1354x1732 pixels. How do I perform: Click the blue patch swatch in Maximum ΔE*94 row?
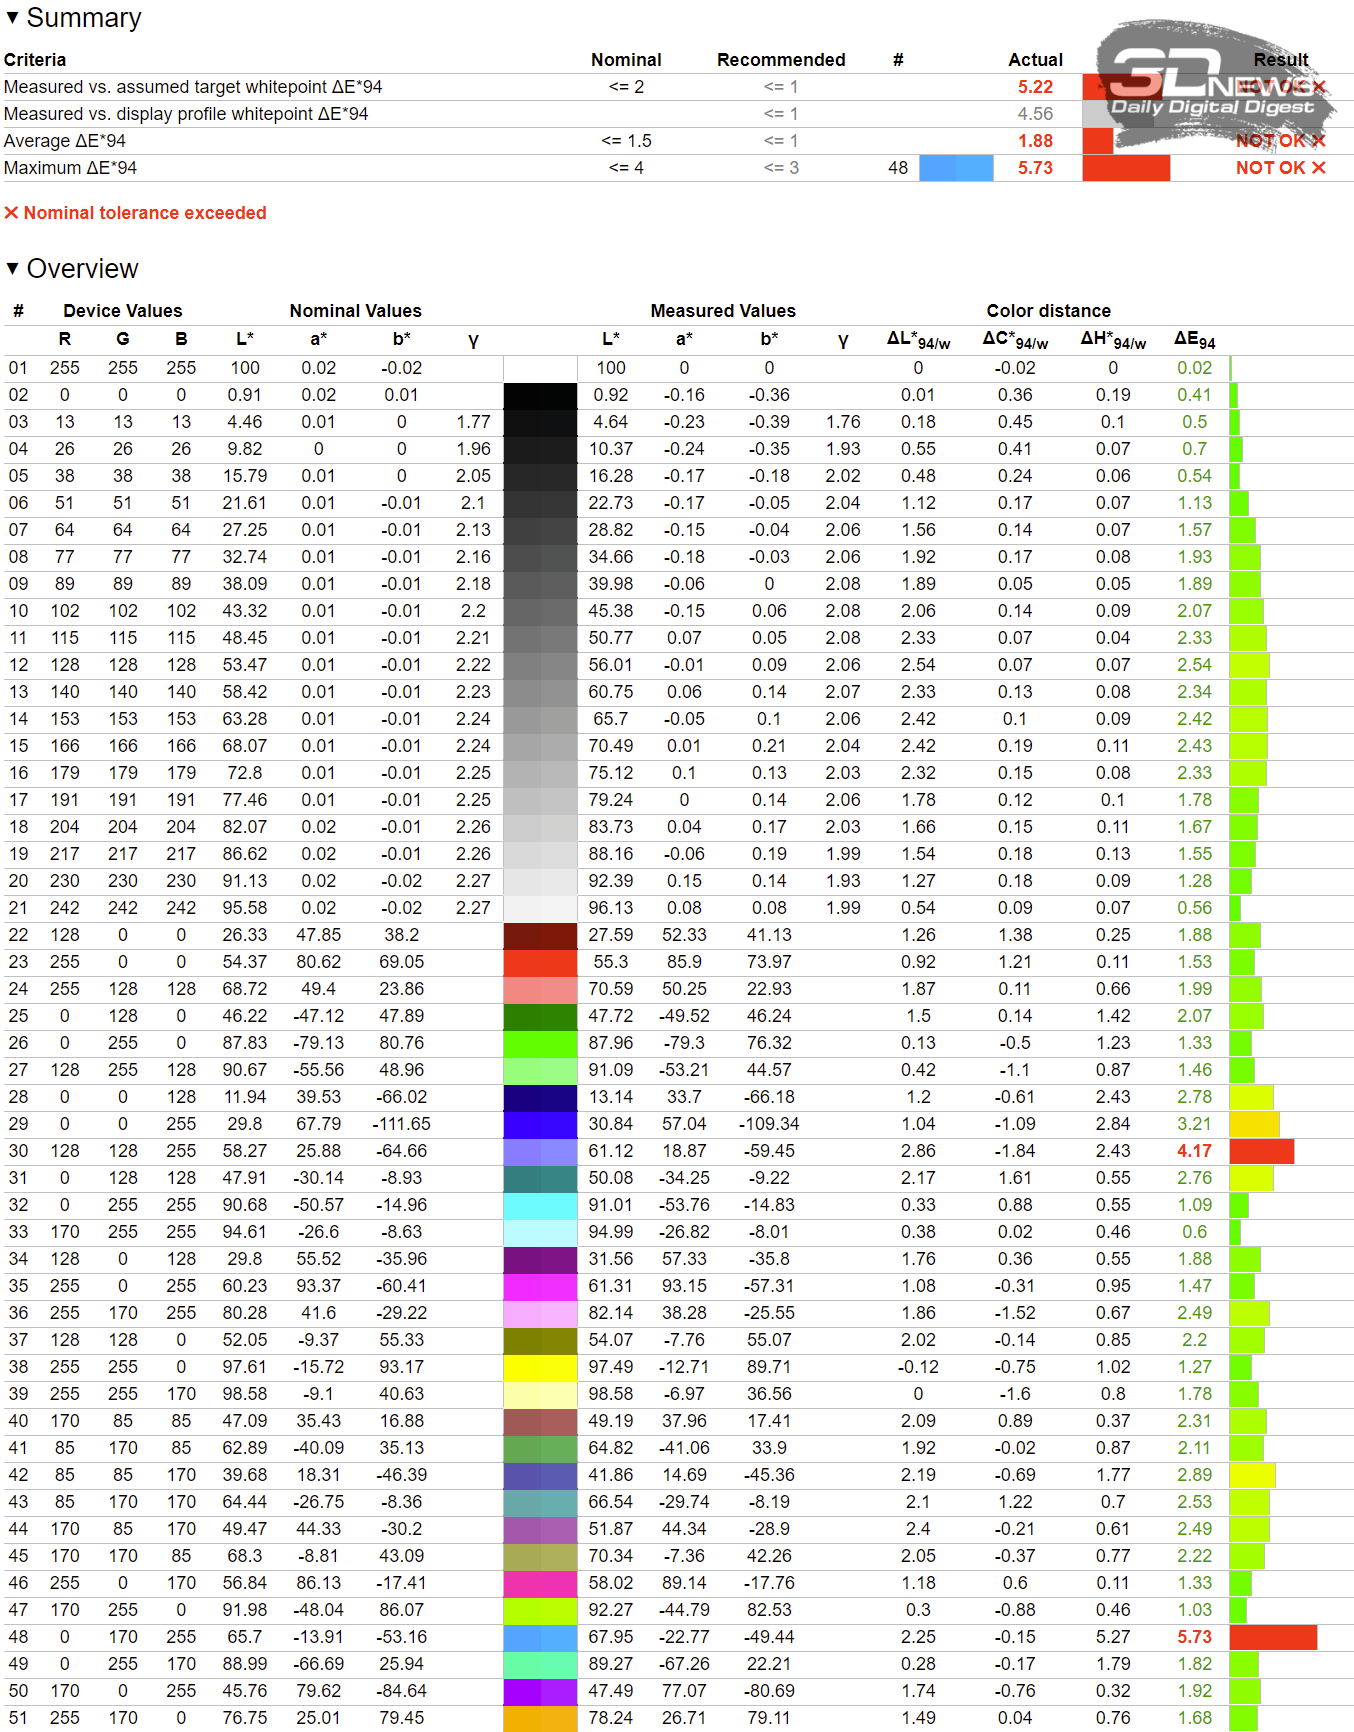956,168
